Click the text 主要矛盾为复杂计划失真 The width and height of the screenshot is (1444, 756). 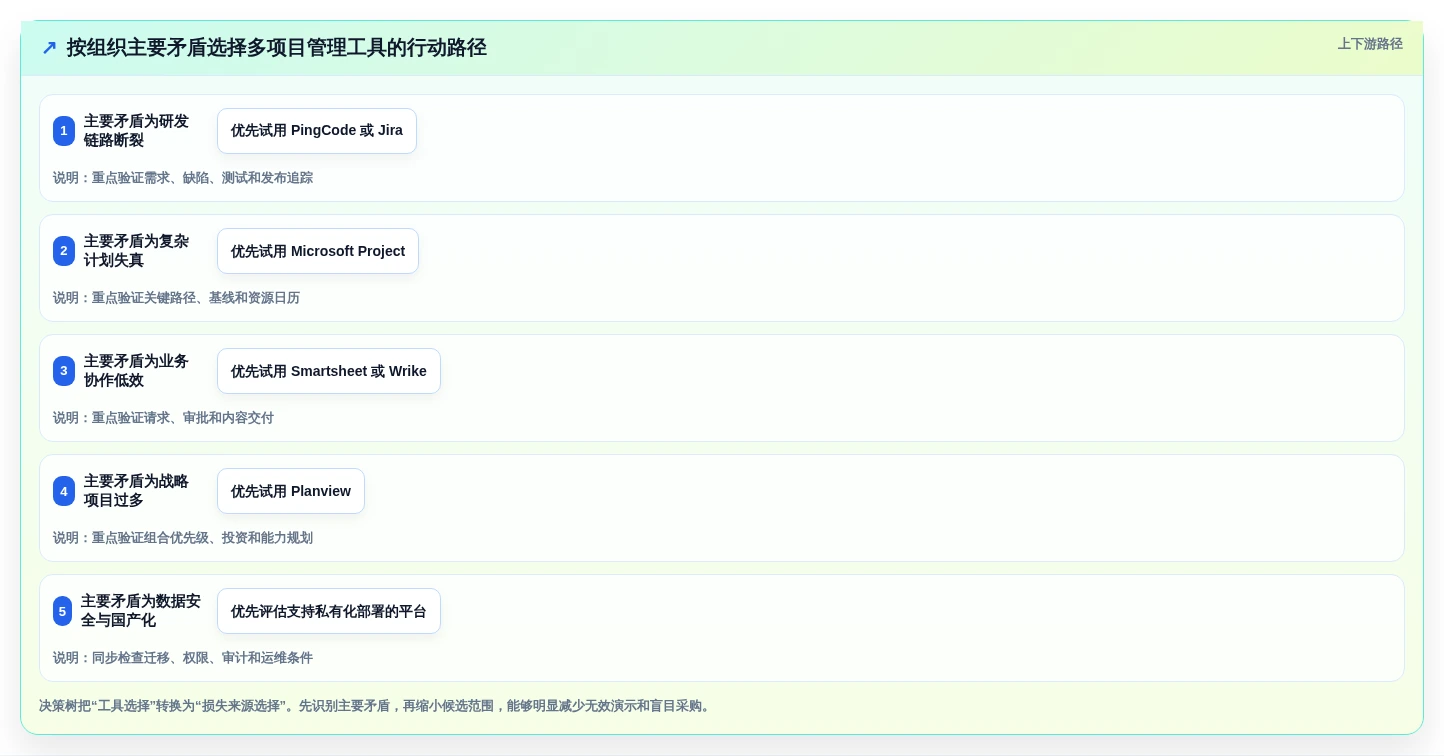pos(136,251)
